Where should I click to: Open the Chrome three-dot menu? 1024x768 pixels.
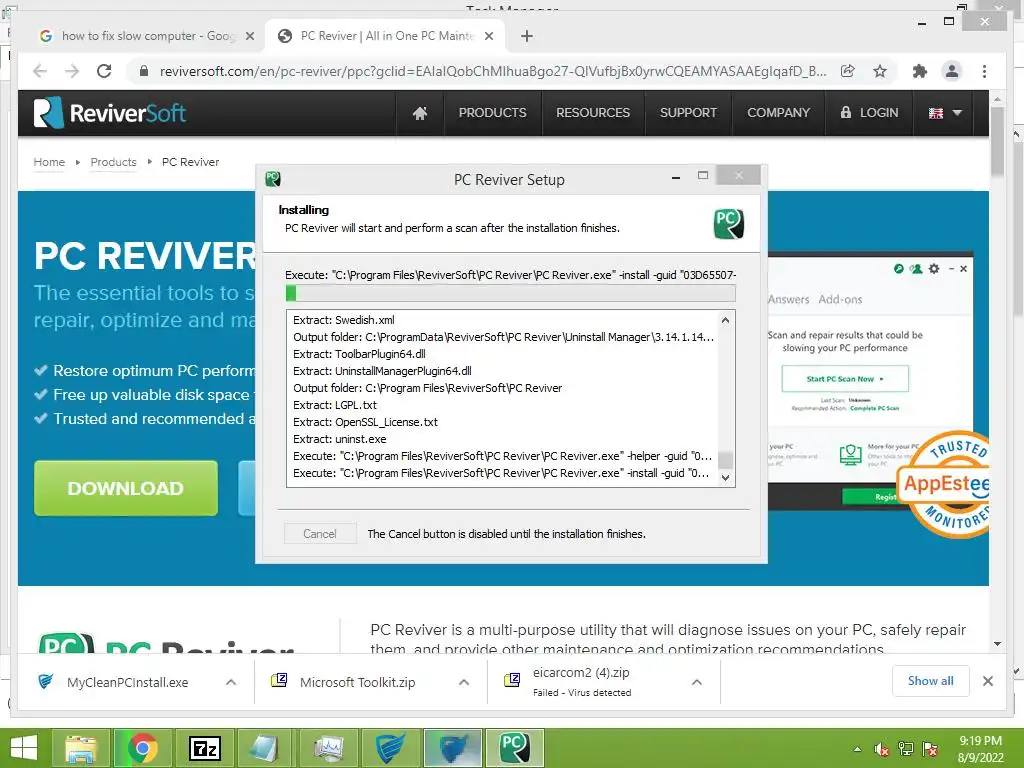click(984, 71)
